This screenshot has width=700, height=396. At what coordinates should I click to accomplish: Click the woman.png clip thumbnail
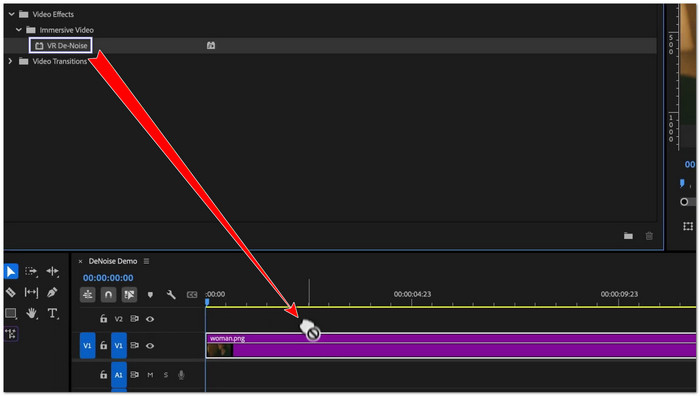(220, 350)
